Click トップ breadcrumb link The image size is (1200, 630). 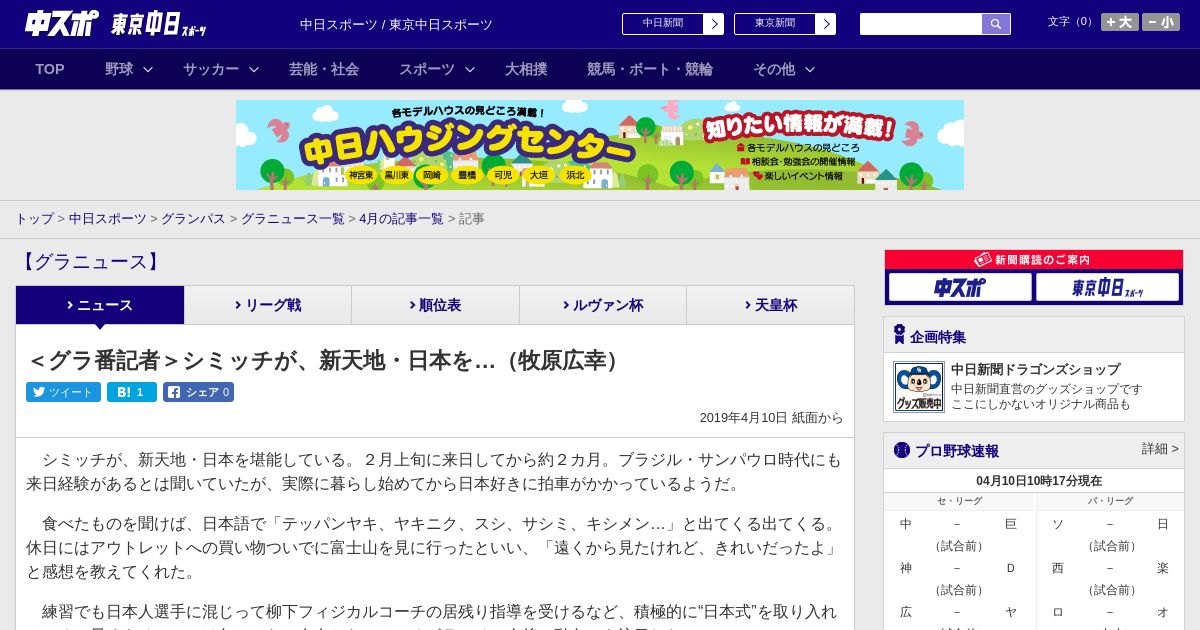pos(35,219)
